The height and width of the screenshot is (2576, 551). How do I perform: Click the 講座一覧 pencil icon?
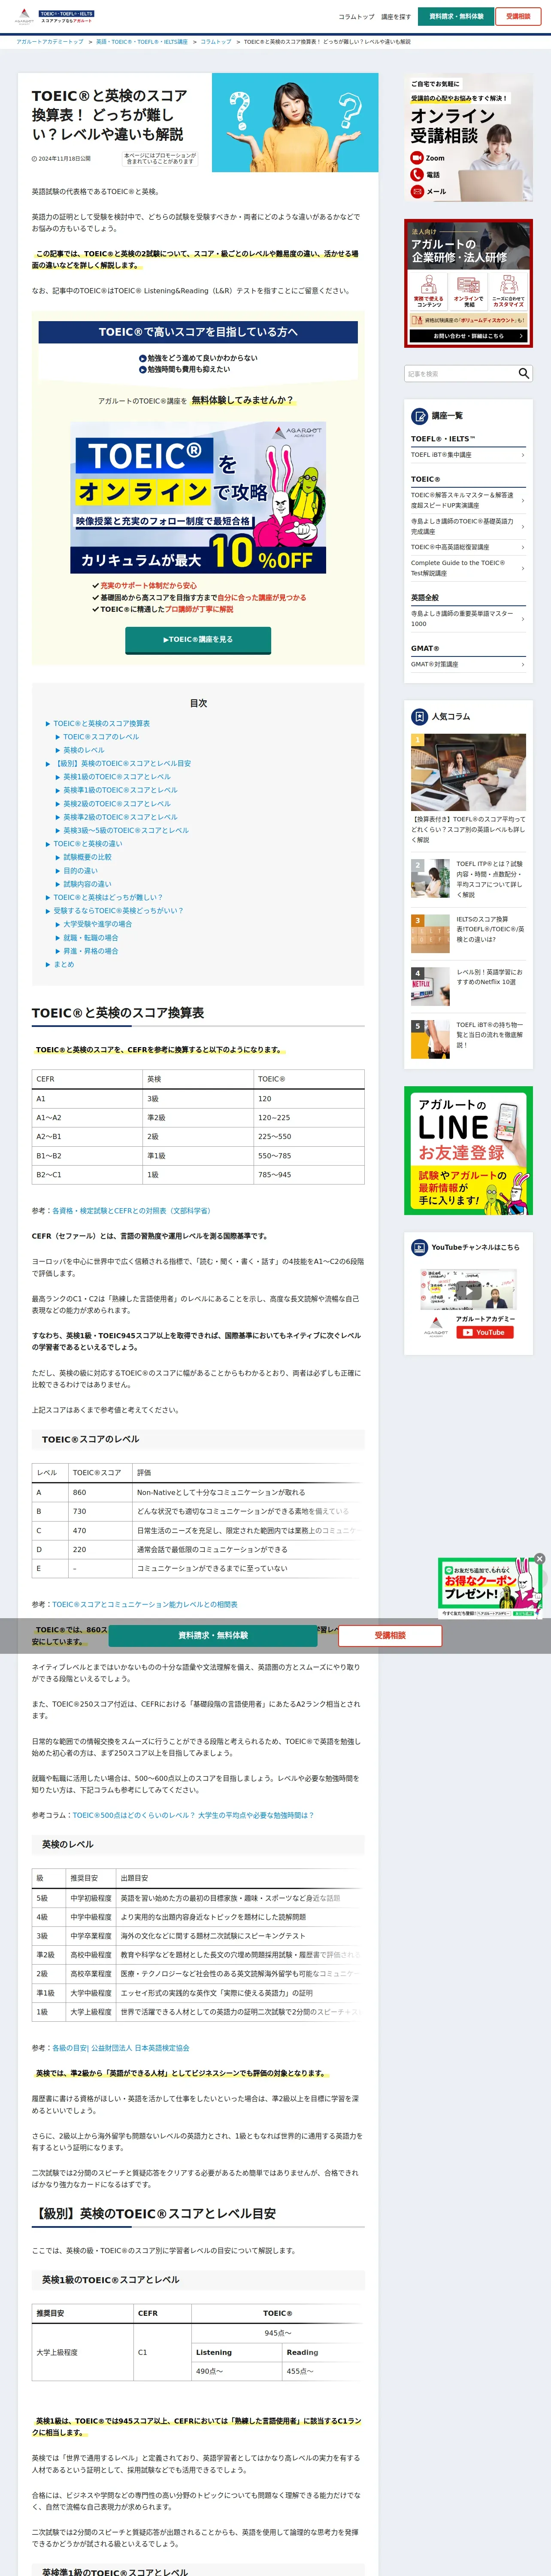click(x=420, y=415)
